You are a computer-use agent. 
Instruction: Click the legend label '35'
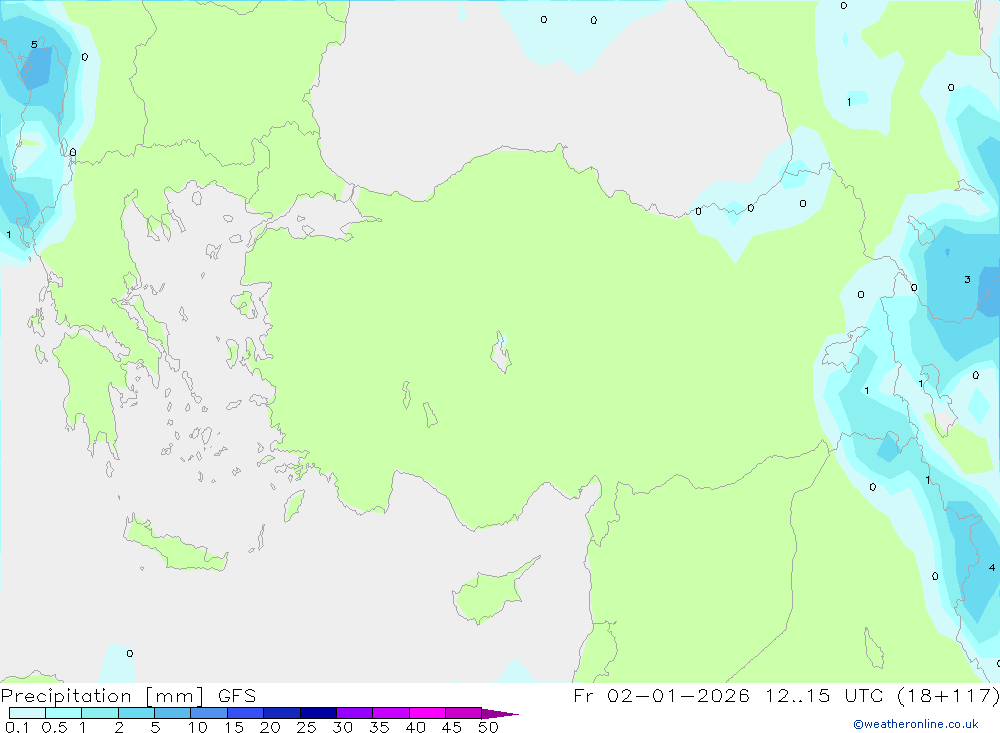pyautogui.click(x=379, y=727)
